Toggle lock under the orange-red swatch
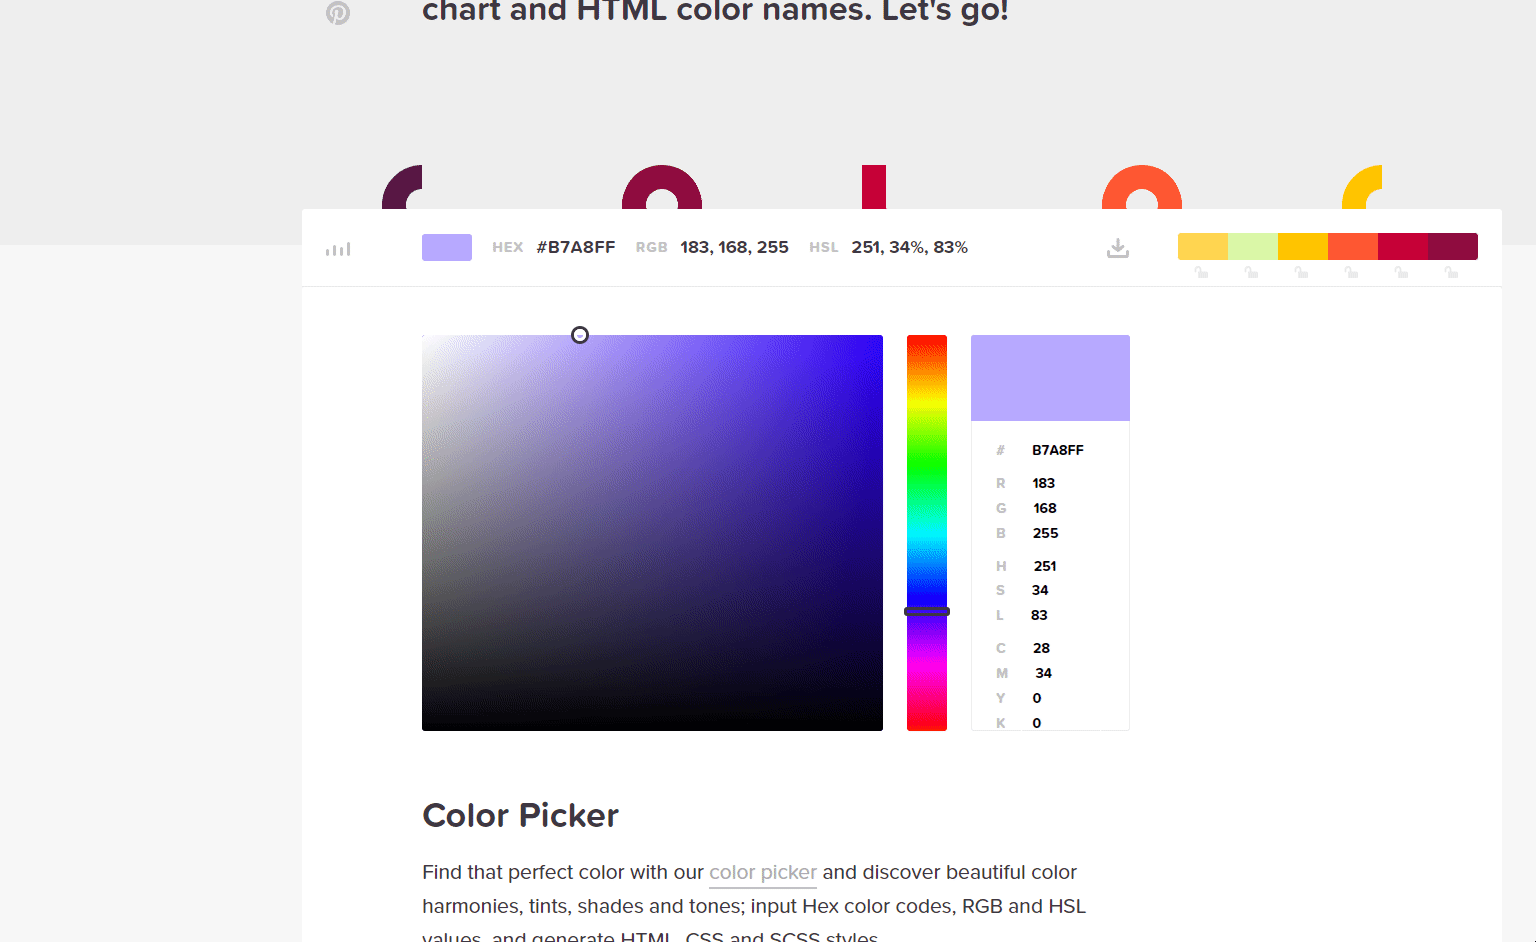Viewport: 1536px width, 942px height. (1351, 272)
